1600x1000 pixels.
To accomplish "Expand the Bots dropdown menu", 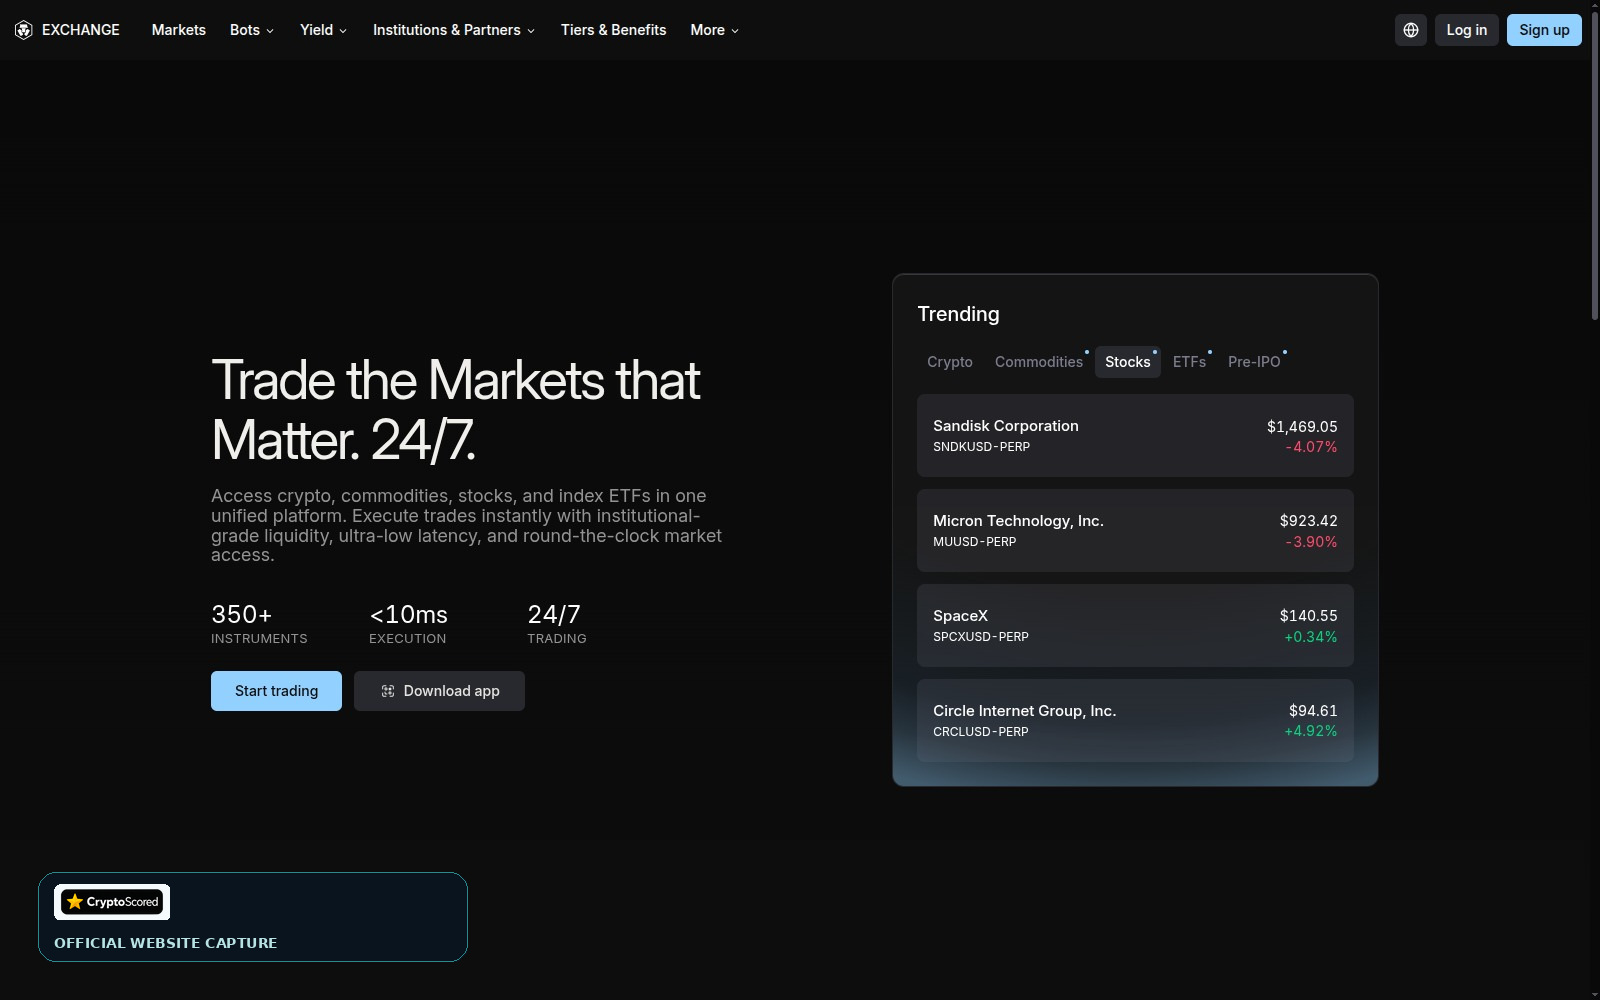I will tap(252, 30).
